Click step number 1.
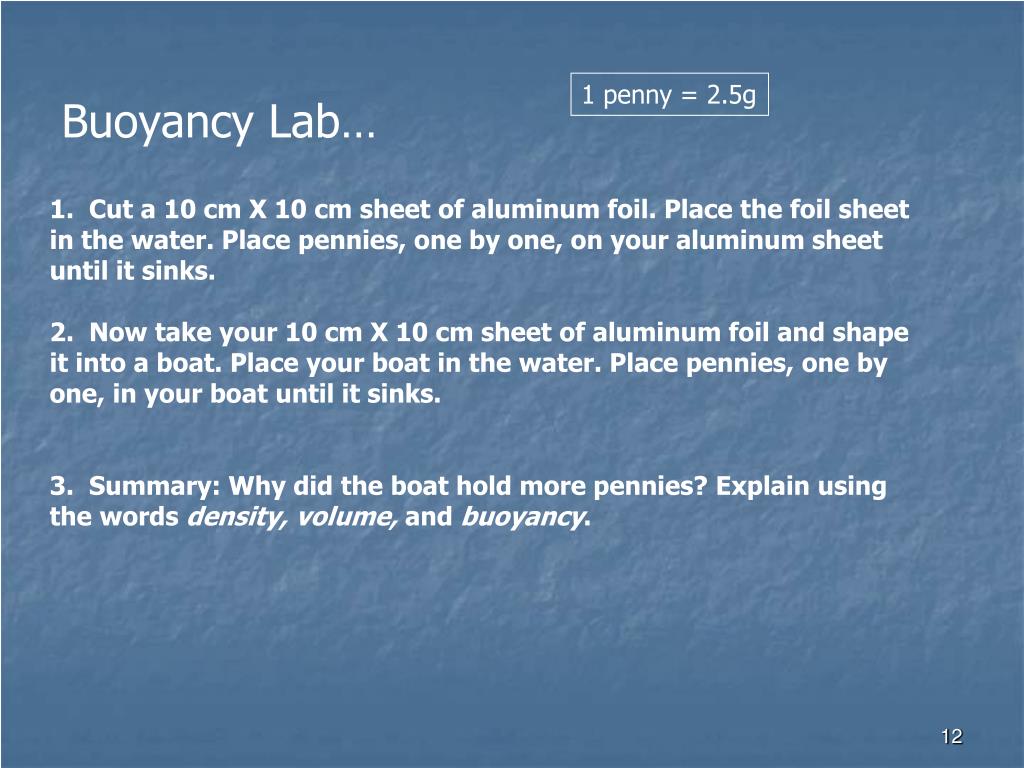1024x768 pixels. pos(61,210)
